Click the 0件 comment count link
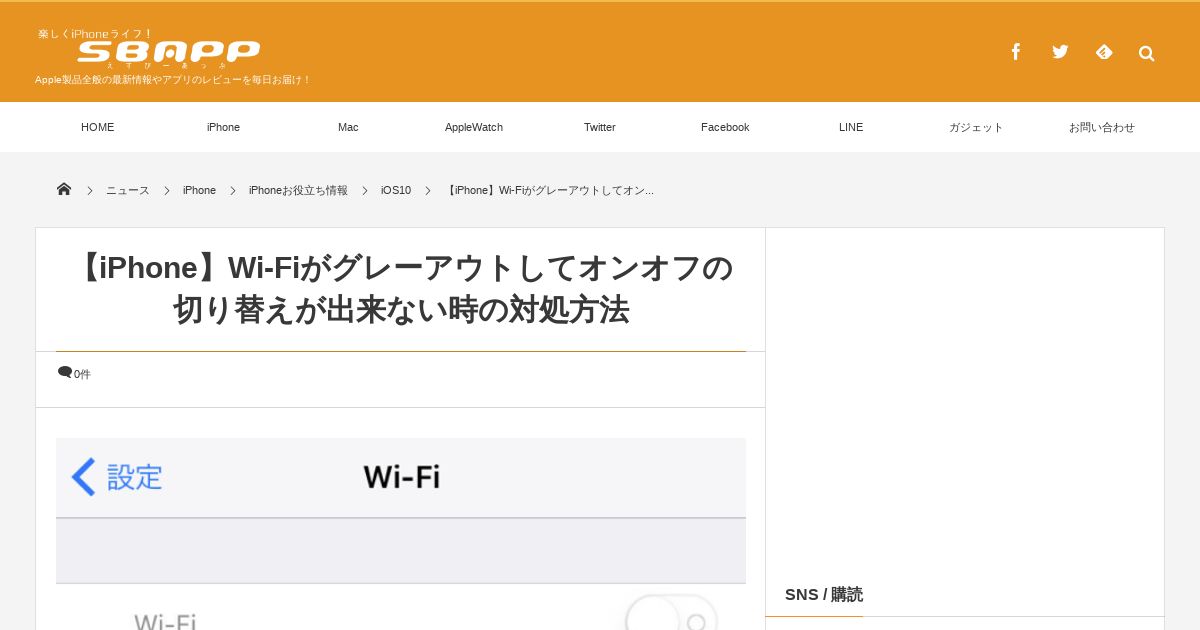This screenshot has height=630, width=1200. pyautogui.click(x=82, y=374)
